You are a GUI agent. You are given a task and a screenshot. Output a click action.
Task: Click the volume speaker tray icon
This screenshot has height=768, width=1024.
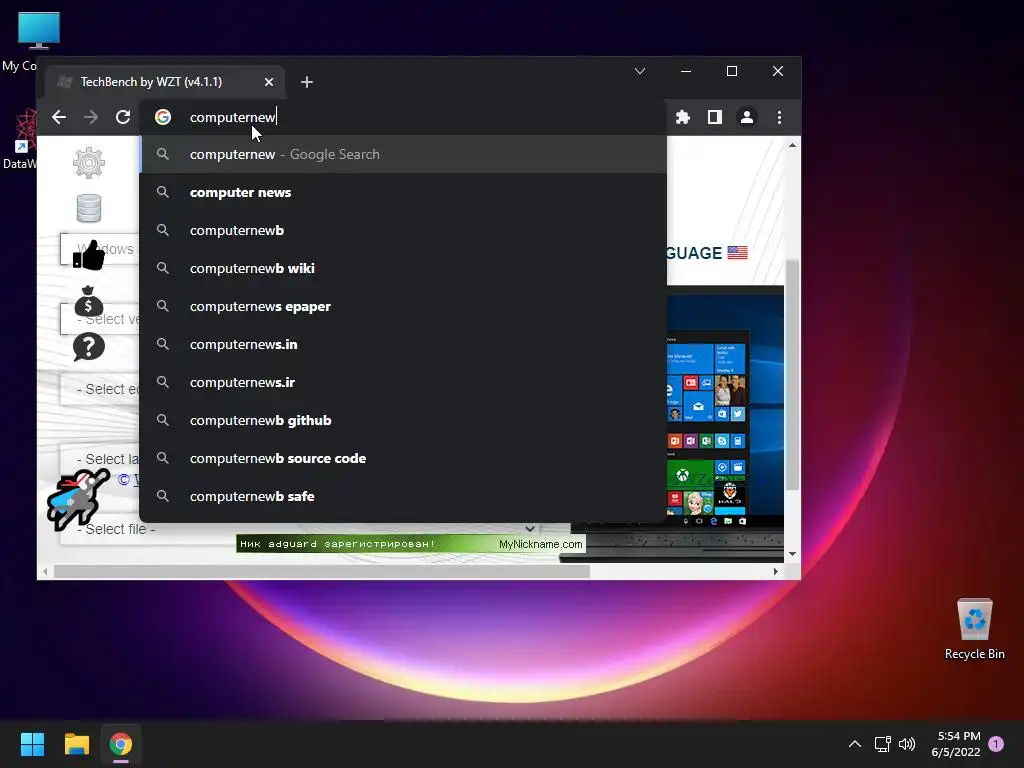coord(907,744)
